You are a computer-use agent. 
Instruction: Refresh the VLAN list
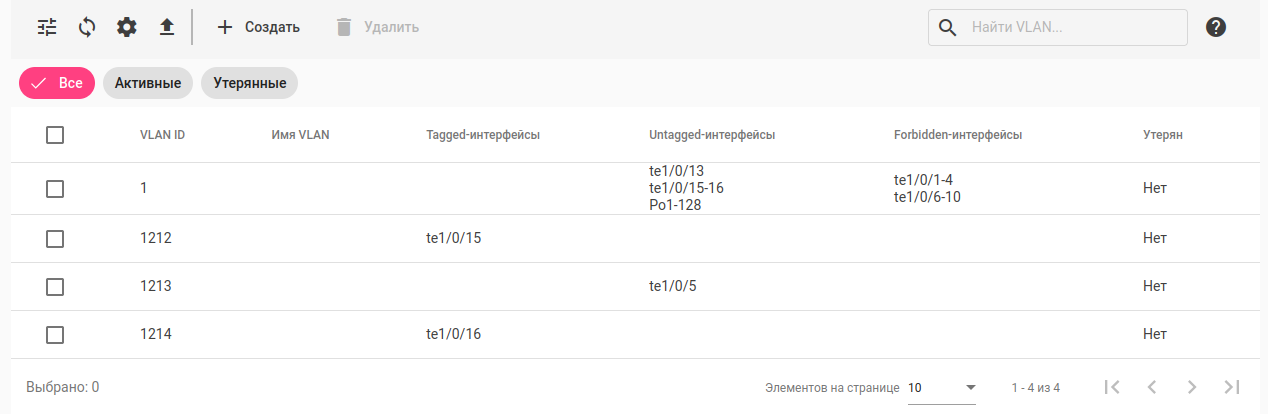click(x=87, y=27)
